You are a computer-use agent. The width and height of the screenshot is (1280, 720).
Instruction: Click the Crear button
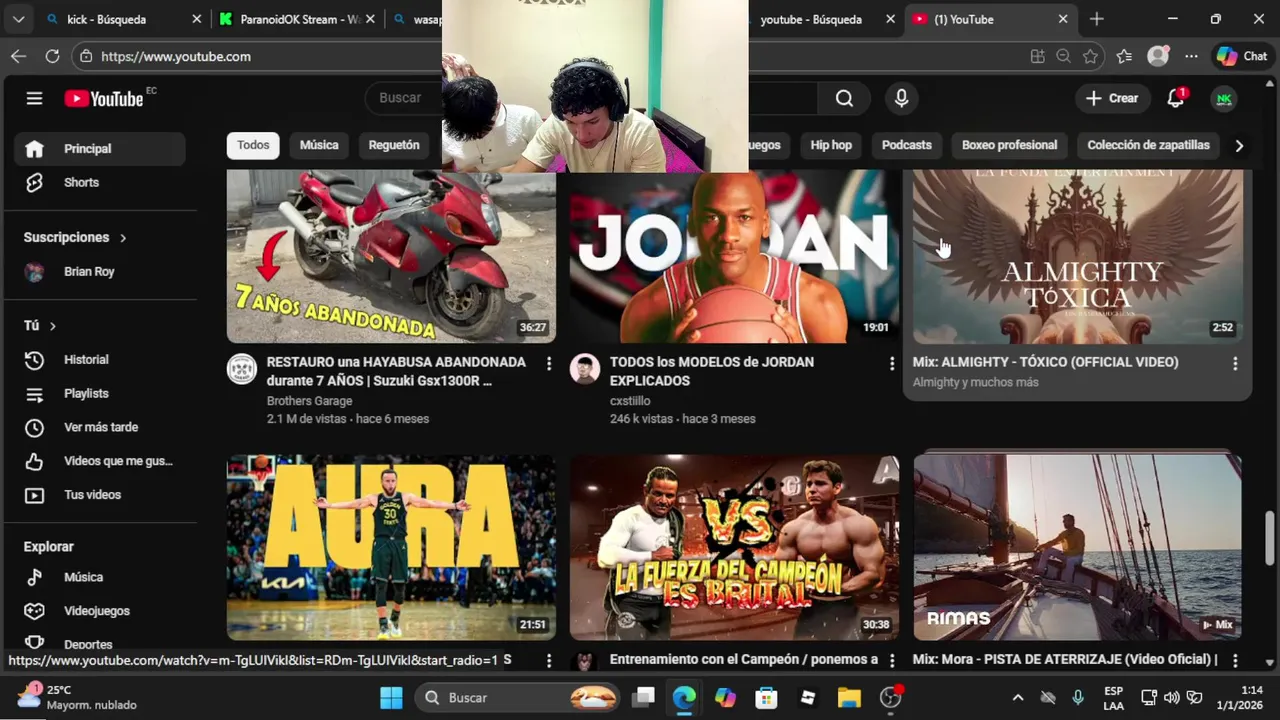tap(1112, 98)
